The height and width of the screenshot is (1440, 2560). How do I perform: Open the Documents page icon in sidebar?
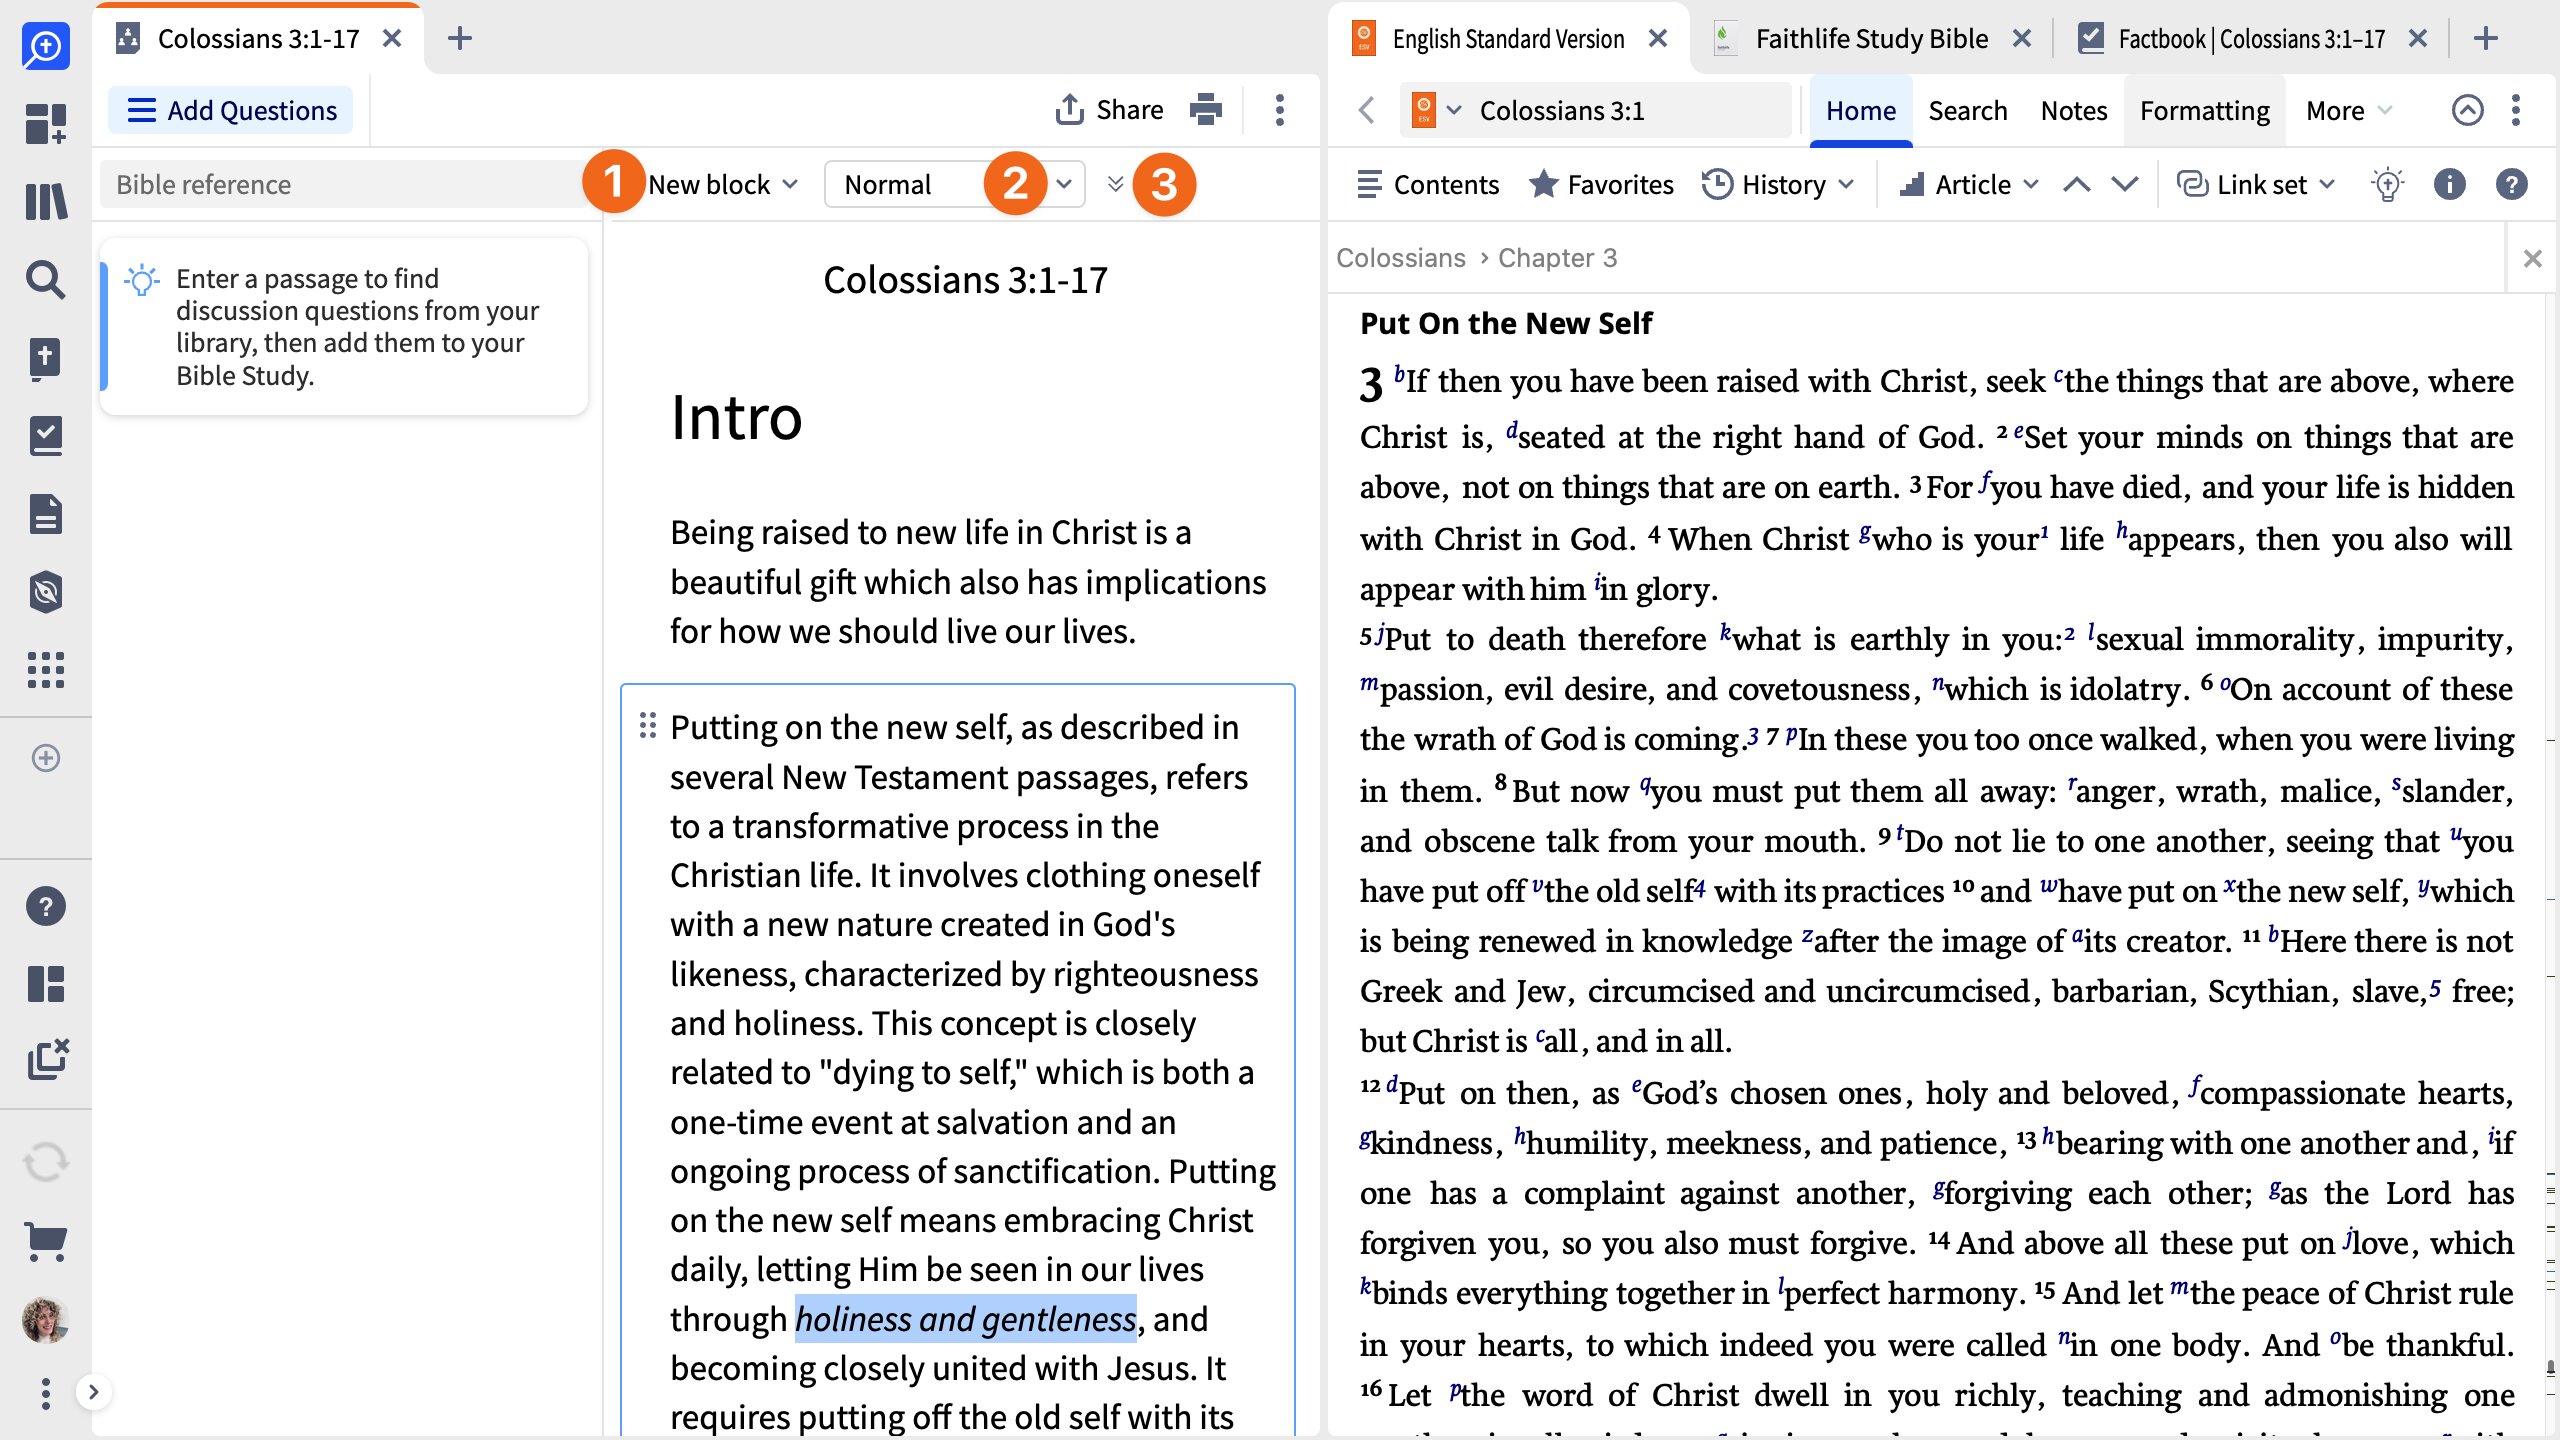coord(46,514)
